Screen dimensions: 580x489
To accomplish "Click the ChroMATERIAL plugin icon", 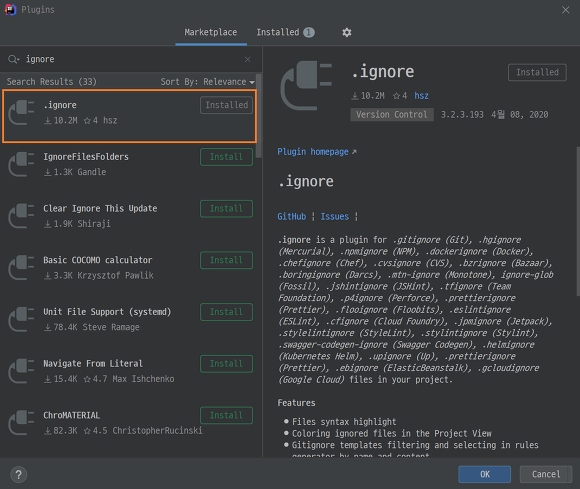I will (21, 423).
